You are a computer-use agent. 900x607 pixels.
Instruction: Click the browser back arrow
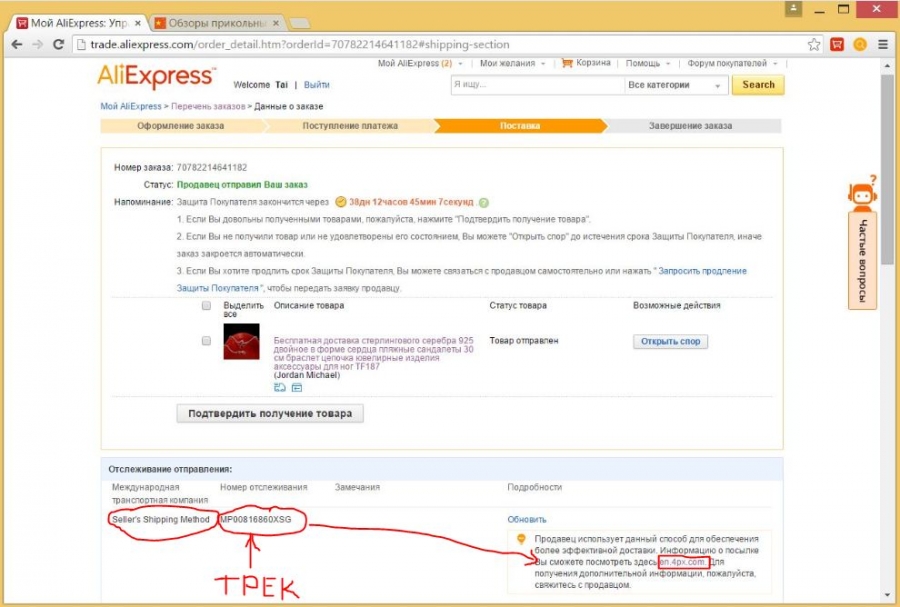point(17,44)
